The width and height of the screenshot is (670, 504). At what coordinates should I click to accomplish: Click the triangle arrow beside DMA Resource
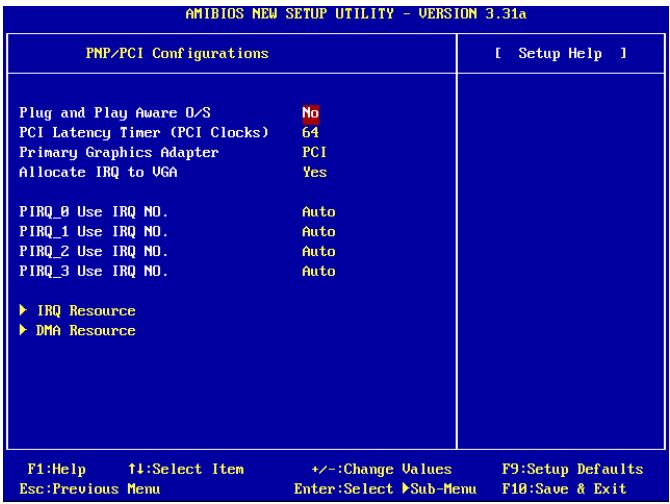pos(23,330)
